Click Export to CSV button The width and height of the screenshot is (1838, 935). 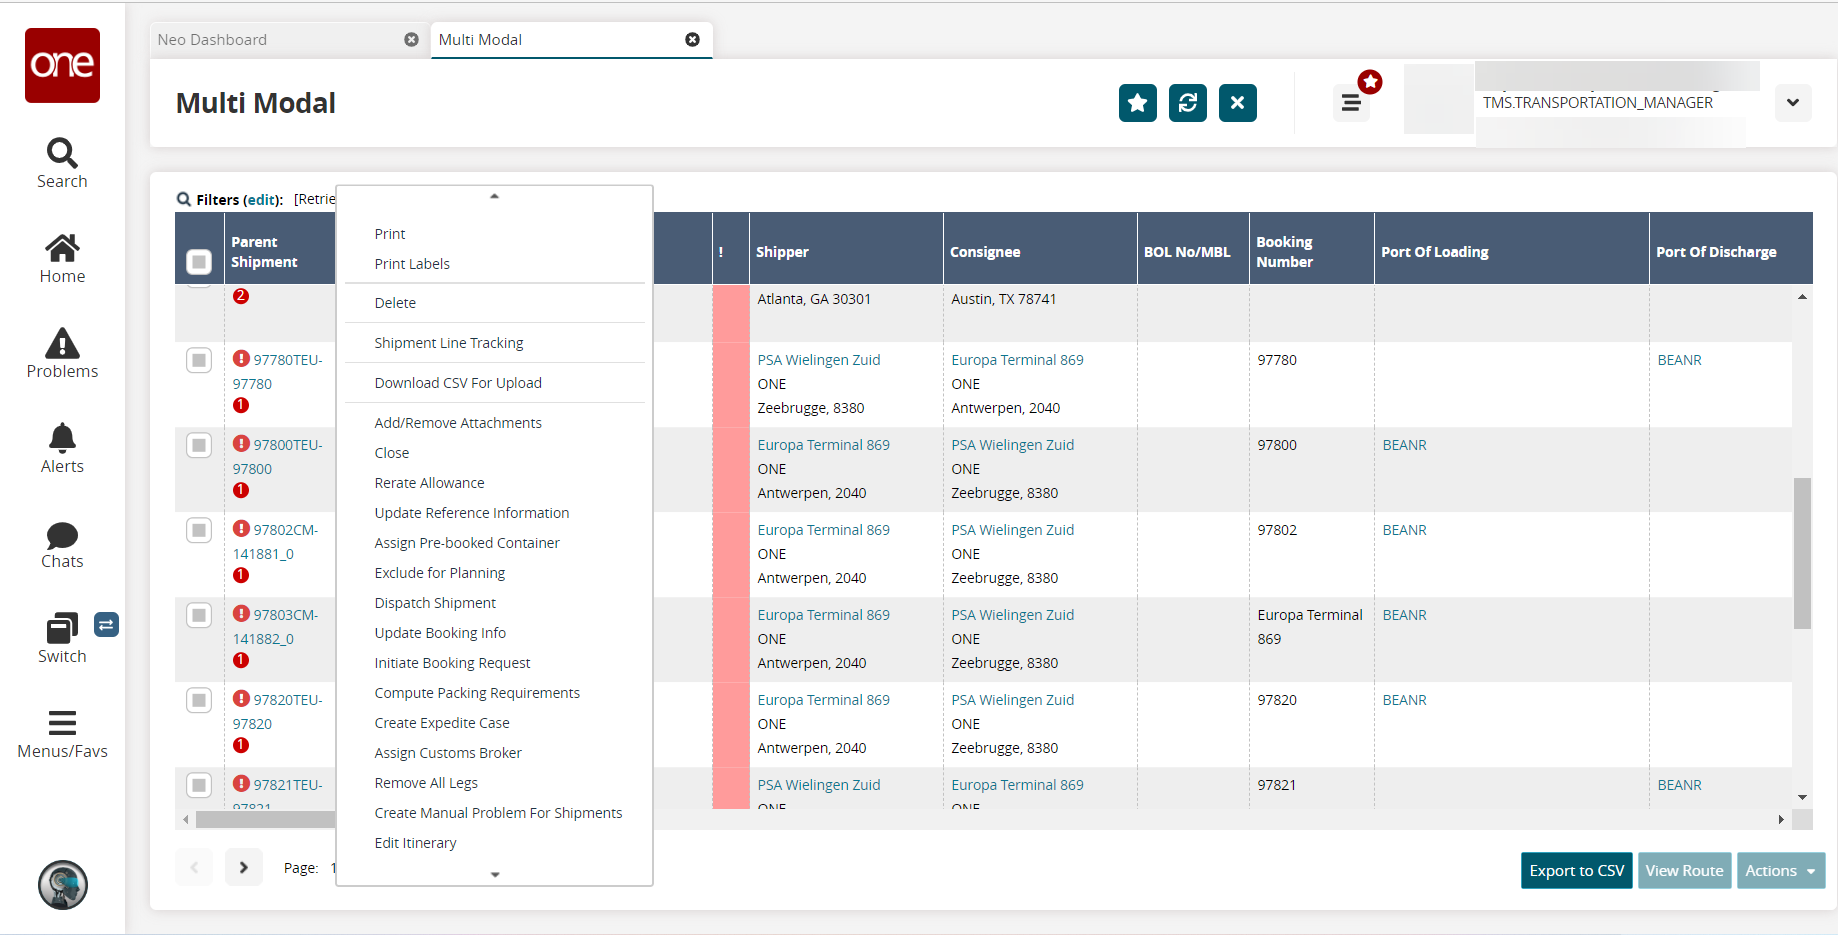(1576, 871)
